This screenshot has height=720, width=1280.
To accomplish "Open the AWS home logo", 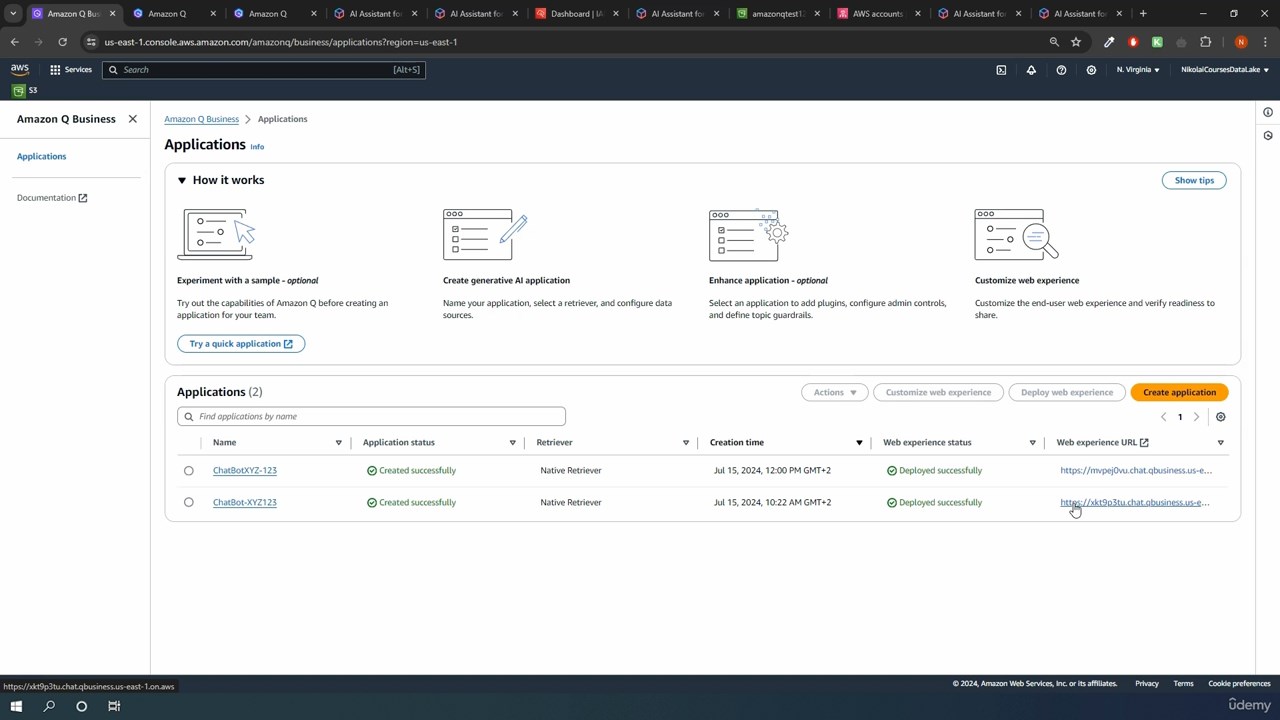I will pos(20,69).
